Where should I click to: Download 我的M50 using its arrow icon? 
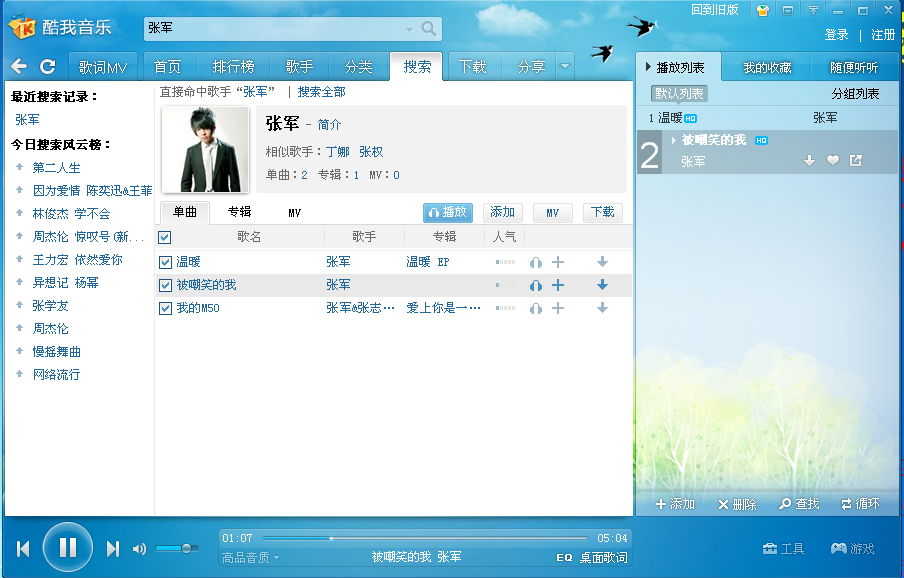point(602,308)
